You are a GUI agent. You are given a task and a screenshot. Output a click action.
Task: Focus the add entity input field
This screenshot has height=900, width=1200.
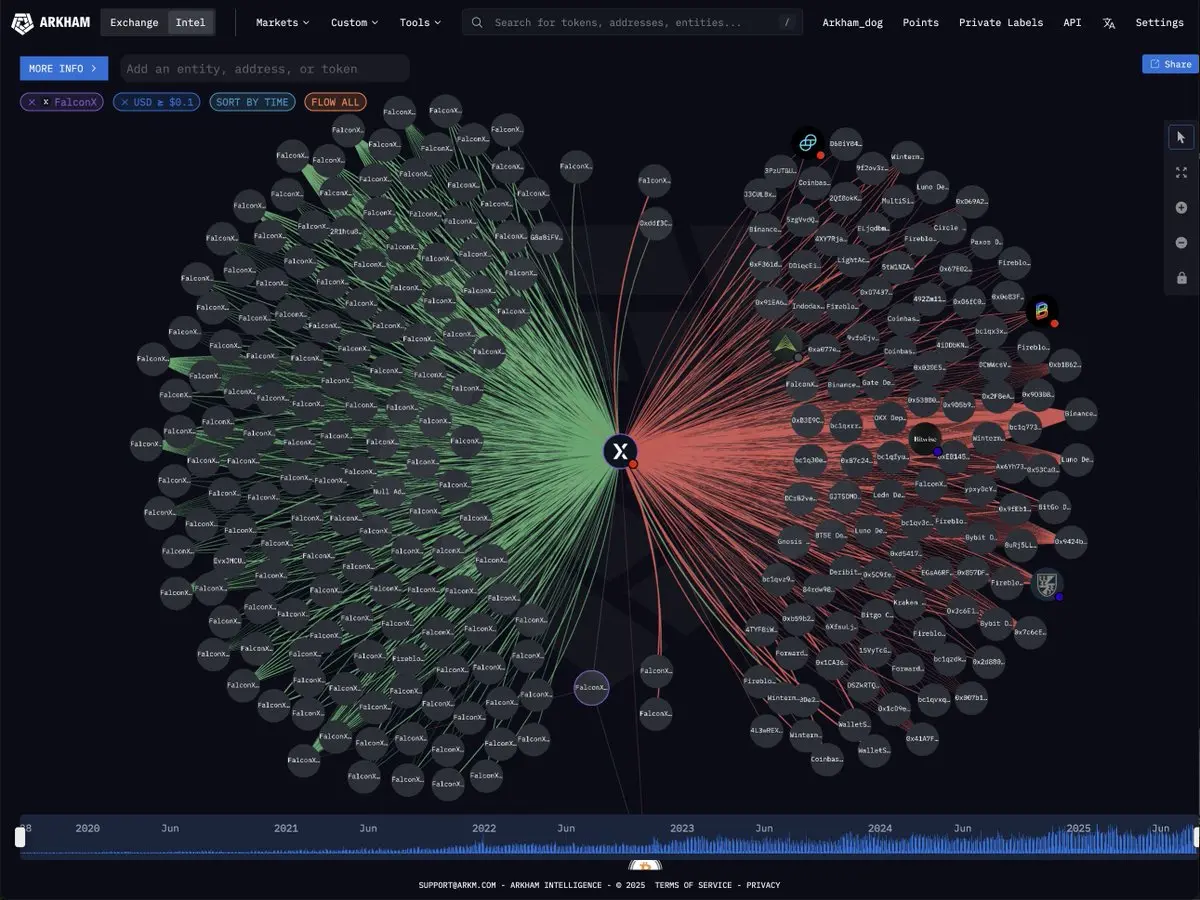265,68
